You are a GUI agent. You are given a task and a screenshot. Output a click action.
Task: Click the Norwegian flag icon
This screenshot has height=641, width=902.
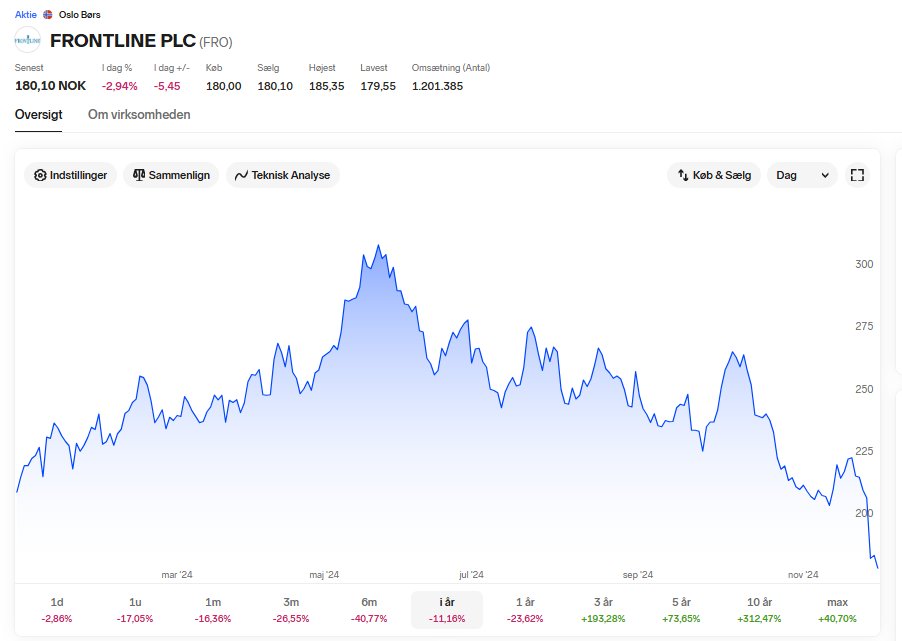[48, 14]
